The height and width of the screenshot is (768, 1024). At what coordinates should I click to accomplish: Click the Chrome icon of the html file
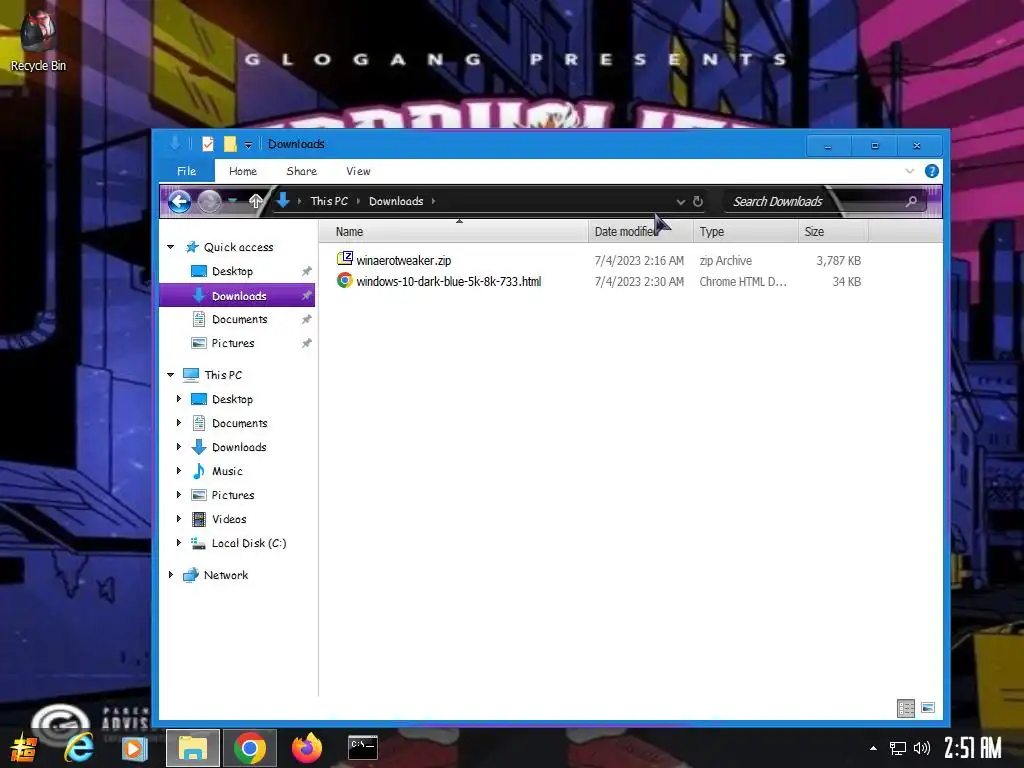tap(345, 281)
